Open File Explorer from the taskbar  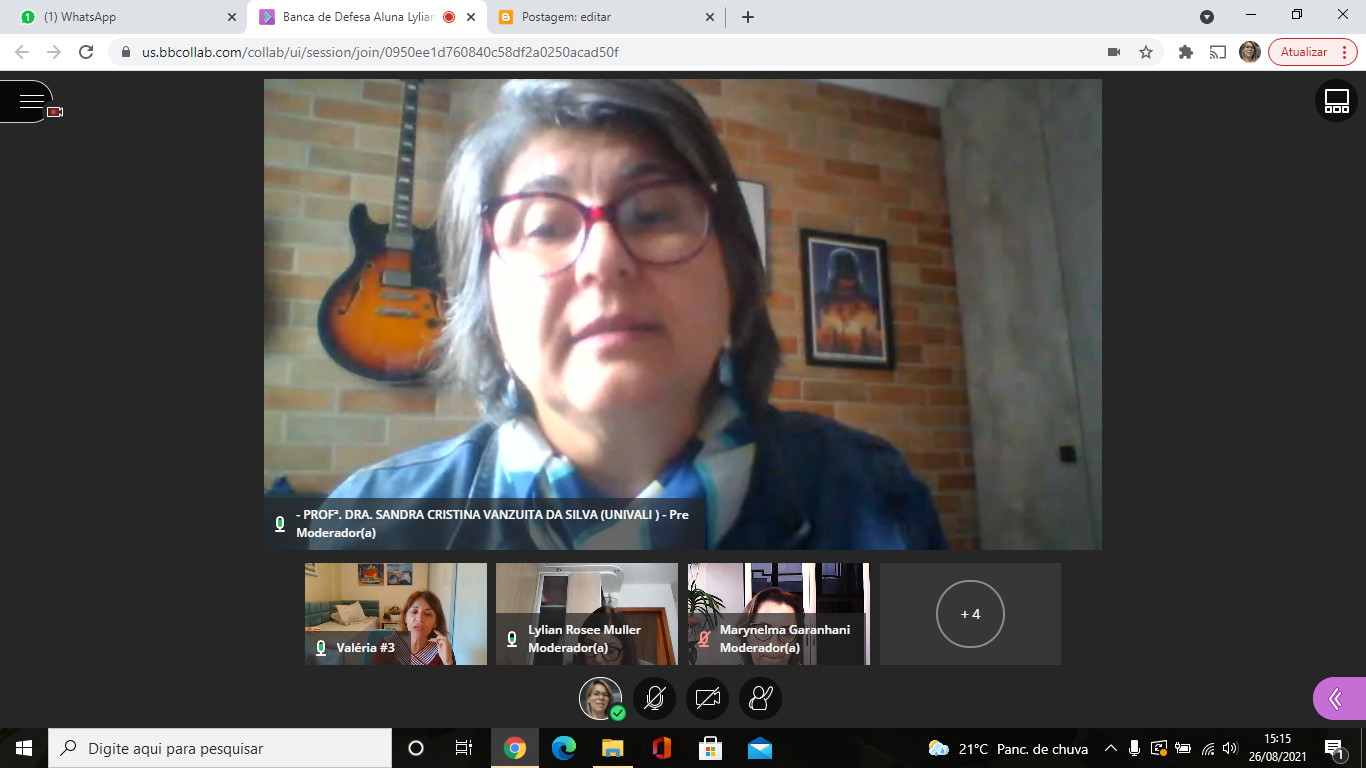click(612, 748)
